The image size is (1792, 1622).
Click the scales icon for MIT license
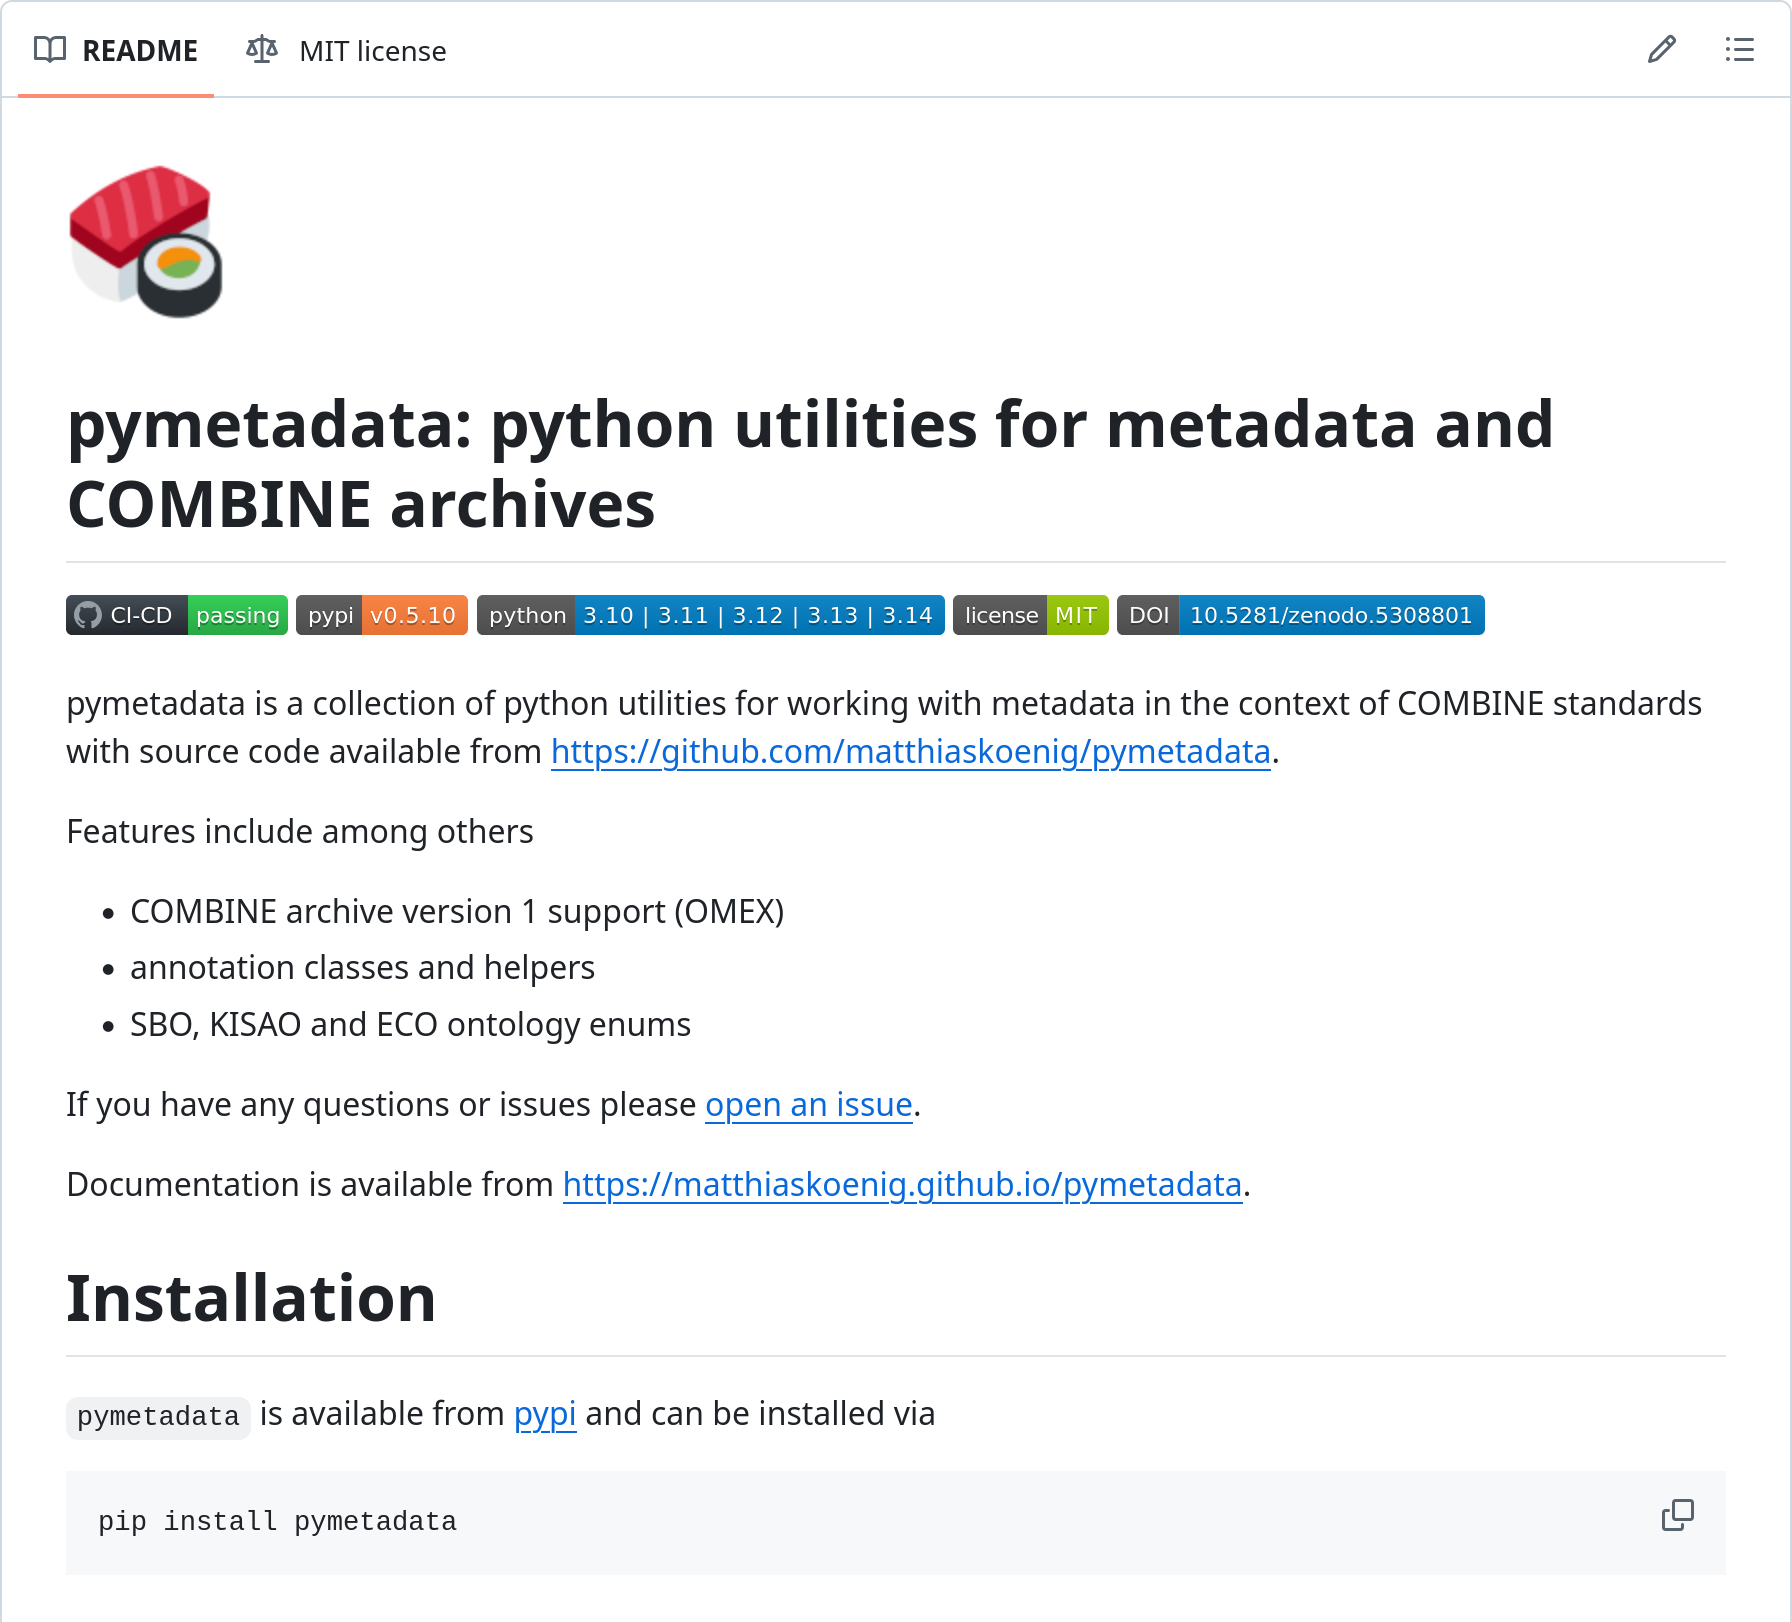(x=262, y=50)
